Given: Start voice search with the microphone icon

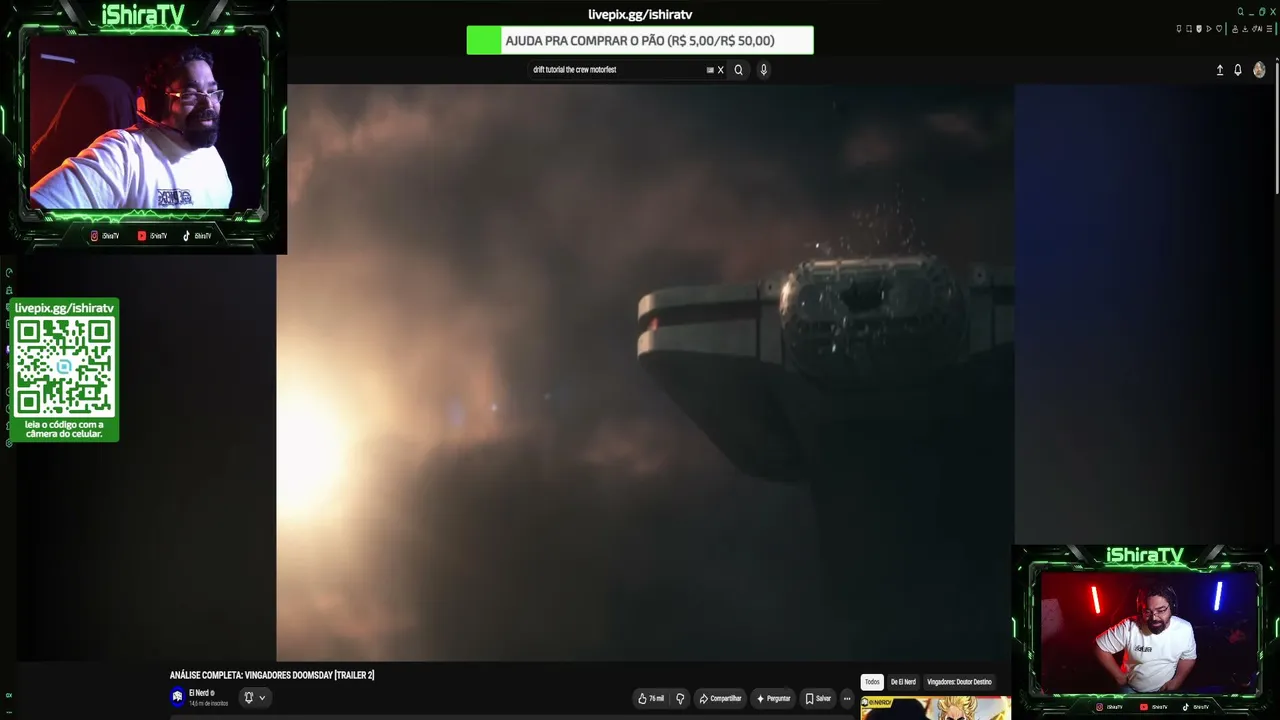Looking at the screenshot, I should click(764, 70).
